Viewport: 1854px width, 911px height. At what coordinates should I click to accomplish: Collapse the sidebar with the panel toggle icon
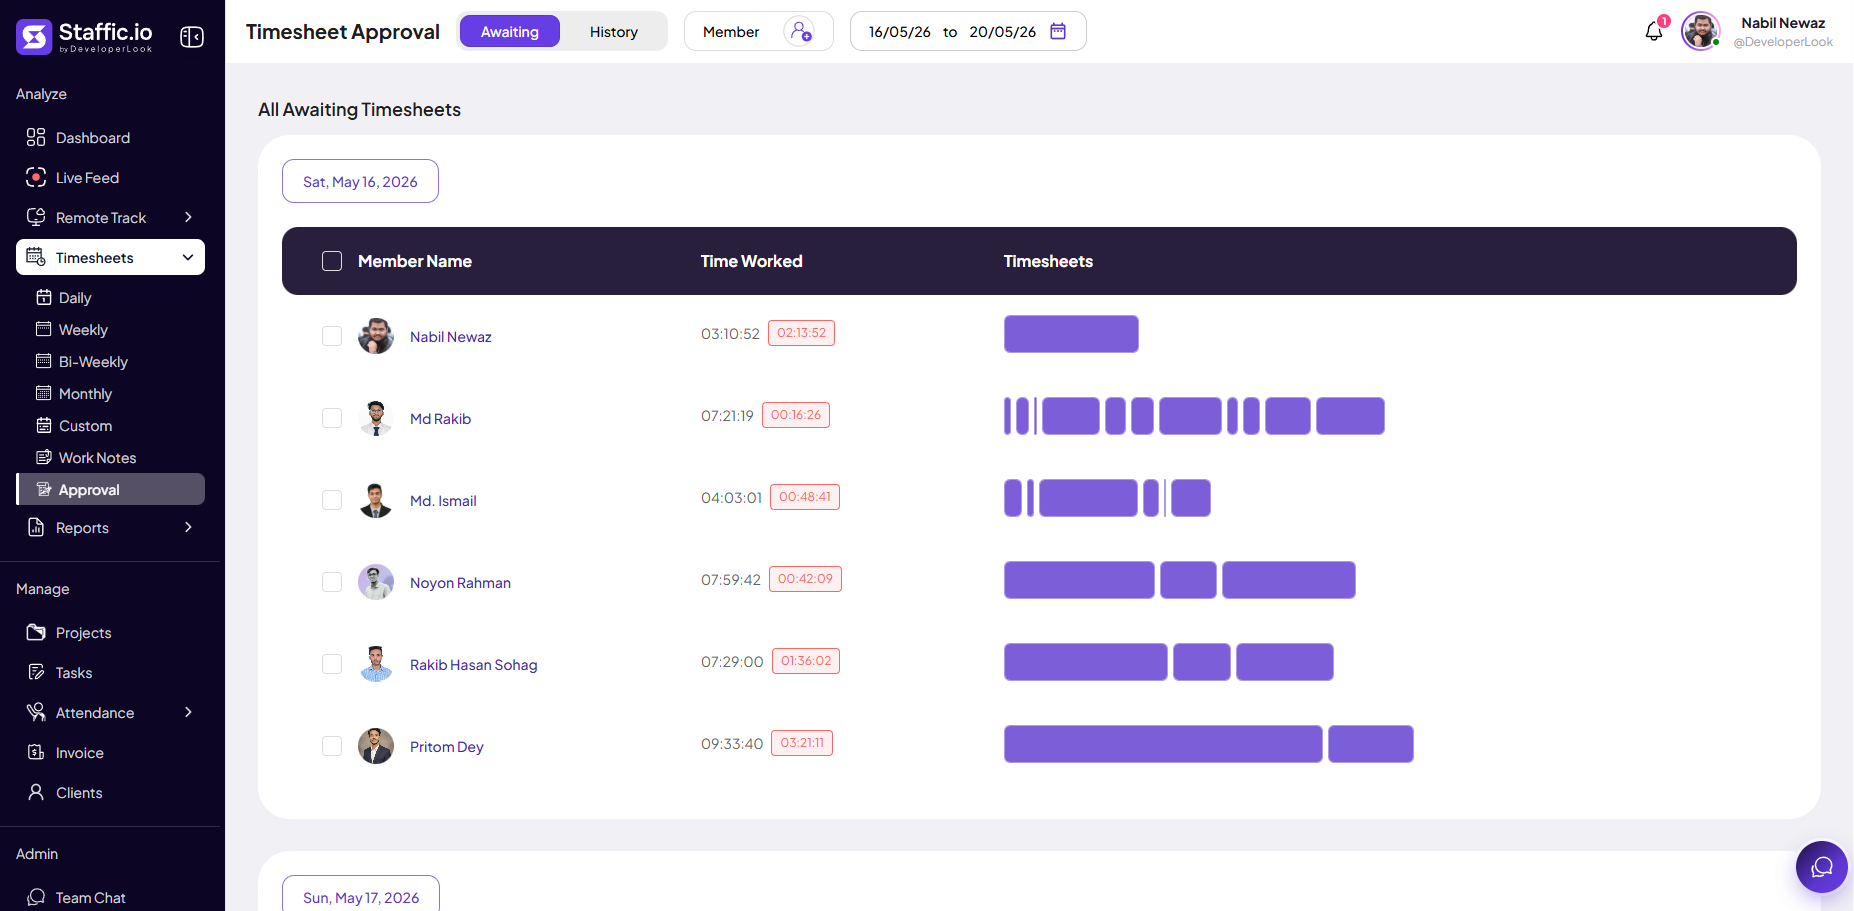click(192, 37)
